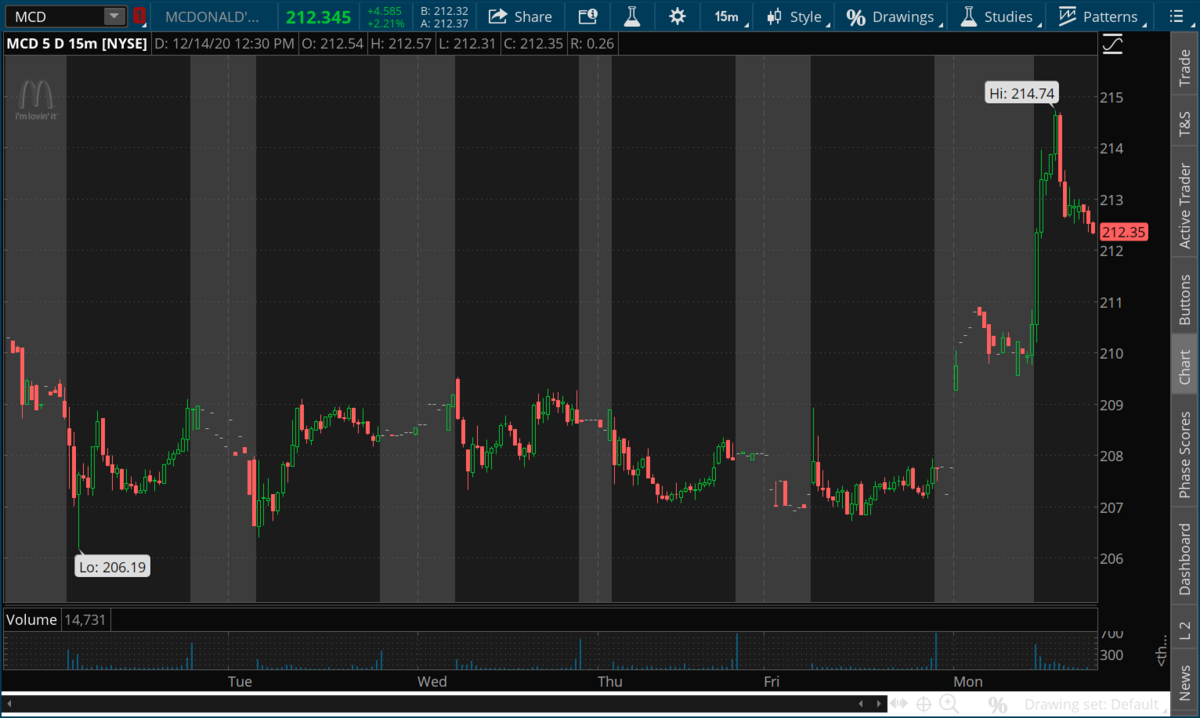Image resolution: width=1200 pixels, height=718 pixels.
Task: Open the symbol dropdown arrow next to MCD
Action: [x=115, y=16]
